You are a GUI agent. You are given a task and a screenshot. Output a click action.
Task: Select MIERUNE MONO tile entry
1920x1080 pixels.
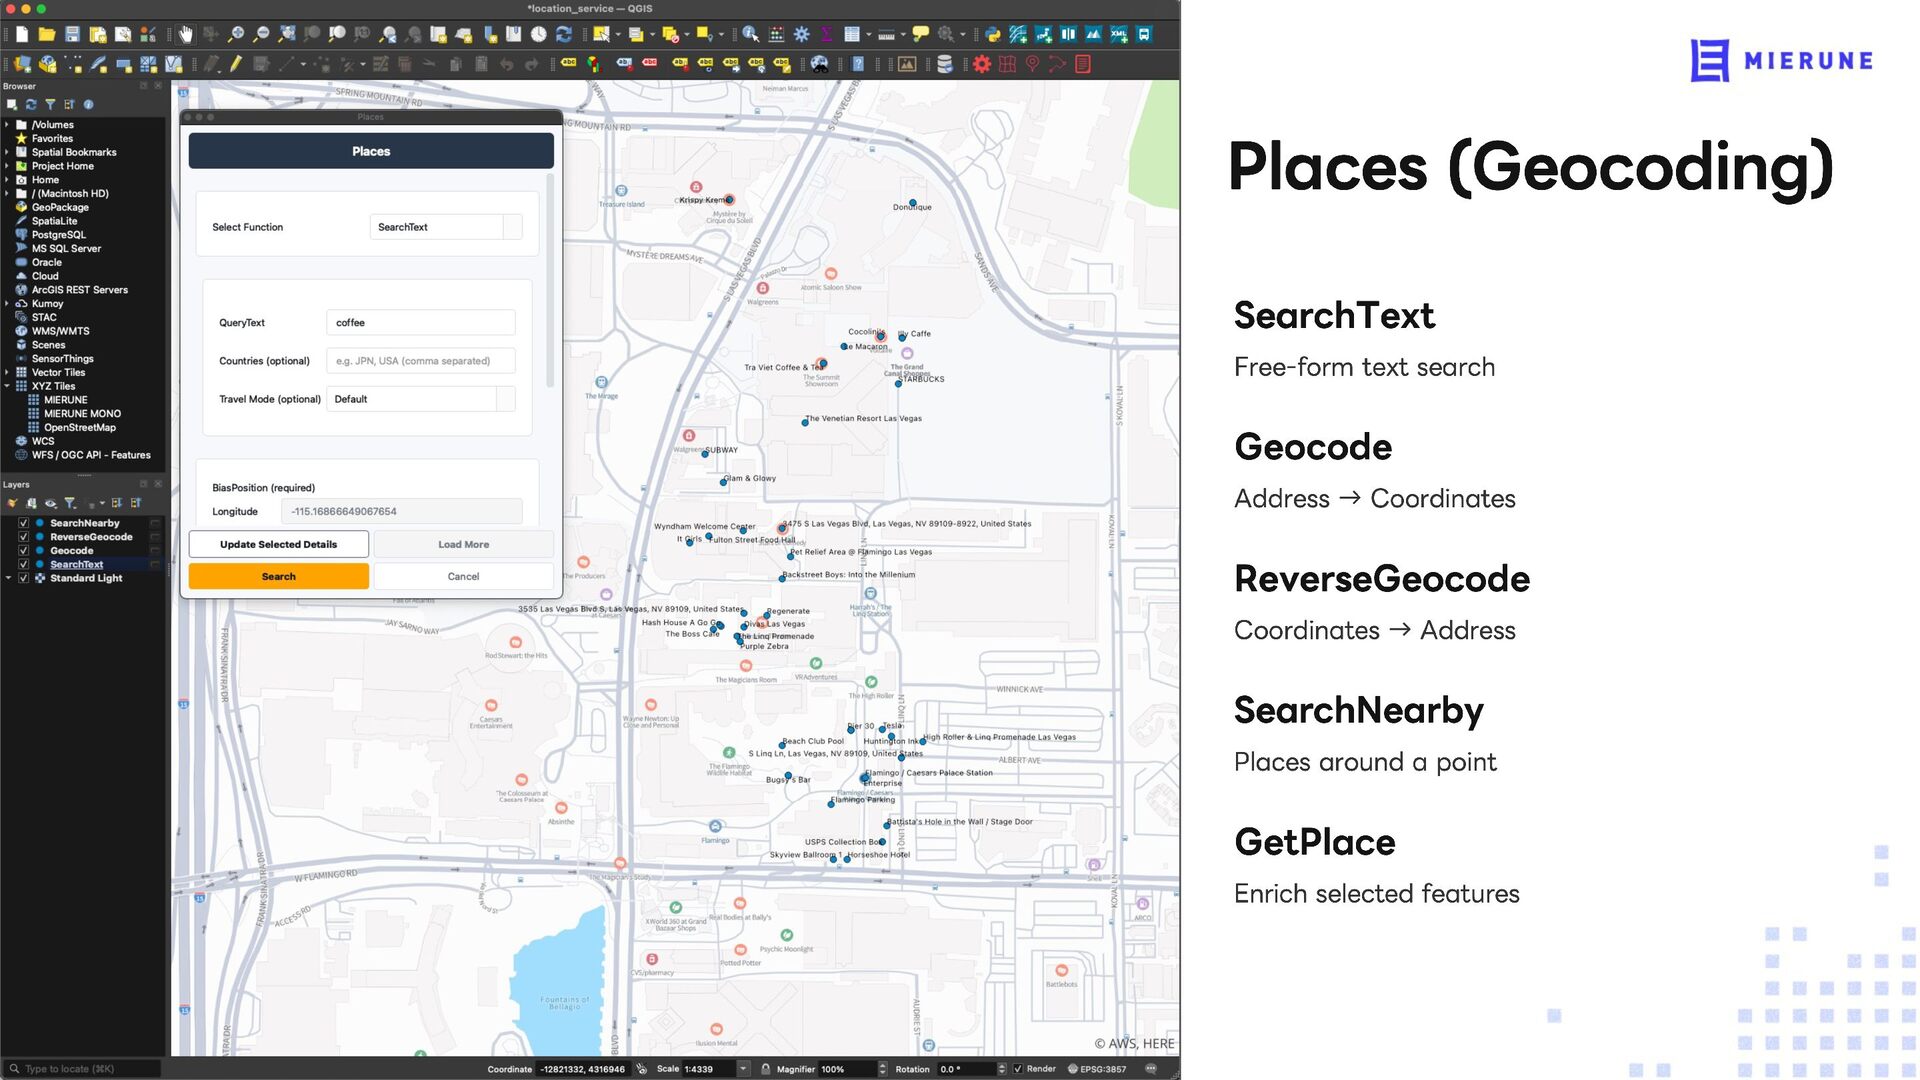82,414
